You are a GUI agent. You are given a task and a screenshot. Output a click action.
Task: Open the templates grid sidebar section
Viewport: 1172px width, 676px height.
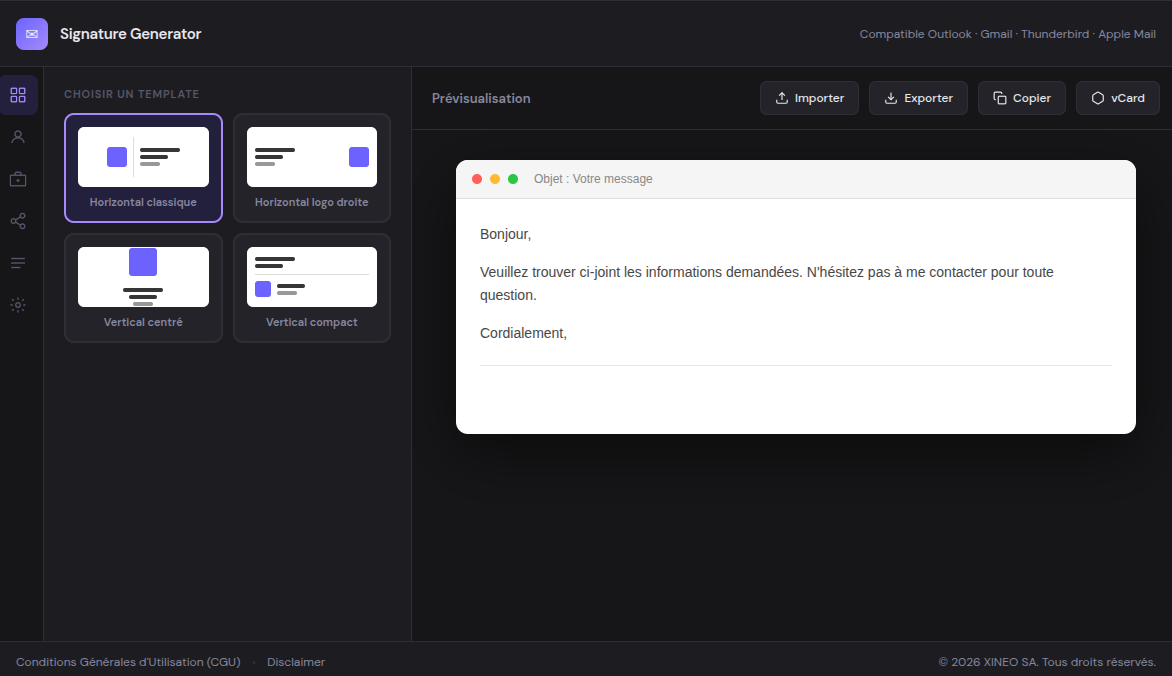(18, 95)
